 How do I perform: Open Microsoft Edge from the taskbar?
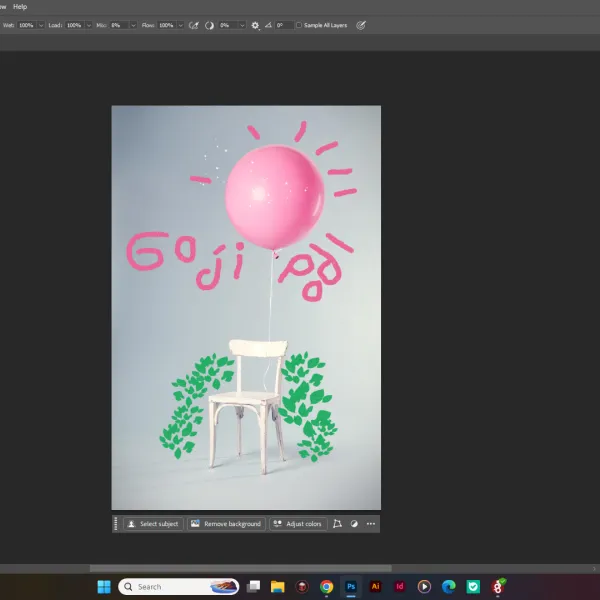pyautogui.click(x=448, y=587)
